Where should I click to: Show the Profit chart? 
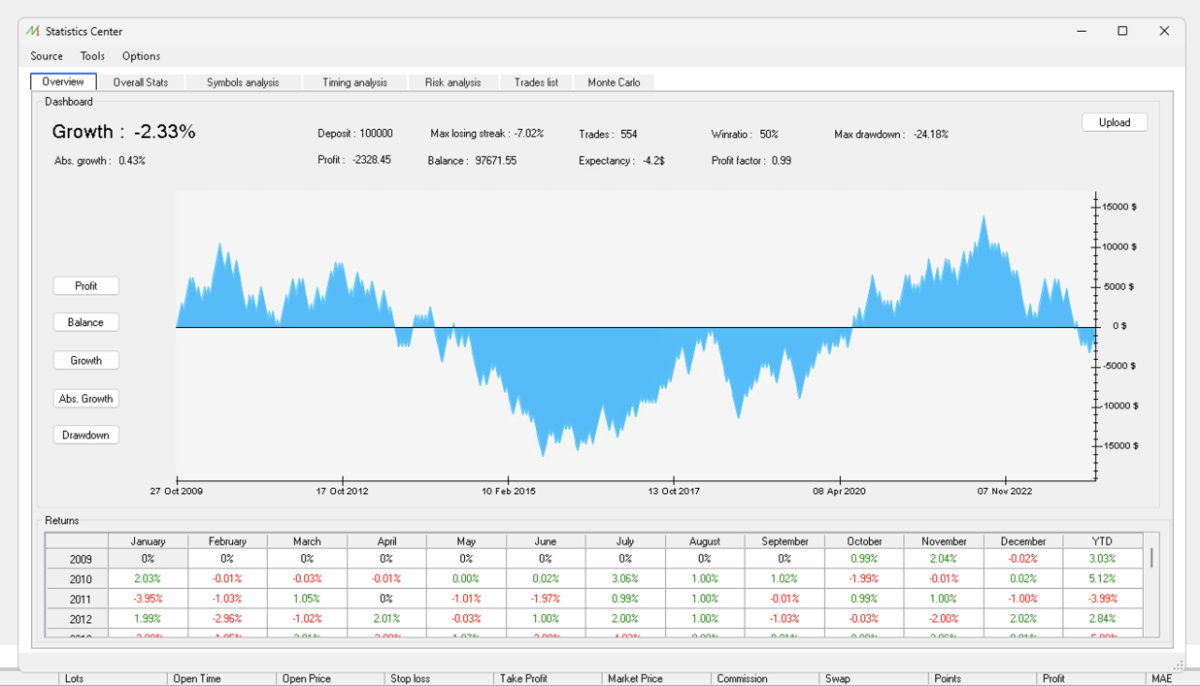coord(86,286)
